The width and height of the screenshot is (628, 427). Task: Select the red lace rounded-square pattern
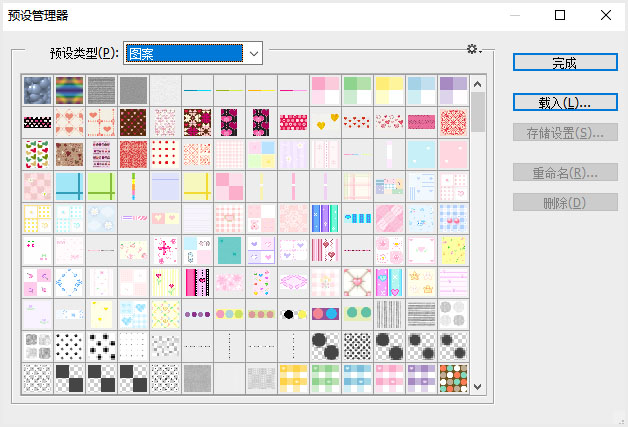click(454, 123)
